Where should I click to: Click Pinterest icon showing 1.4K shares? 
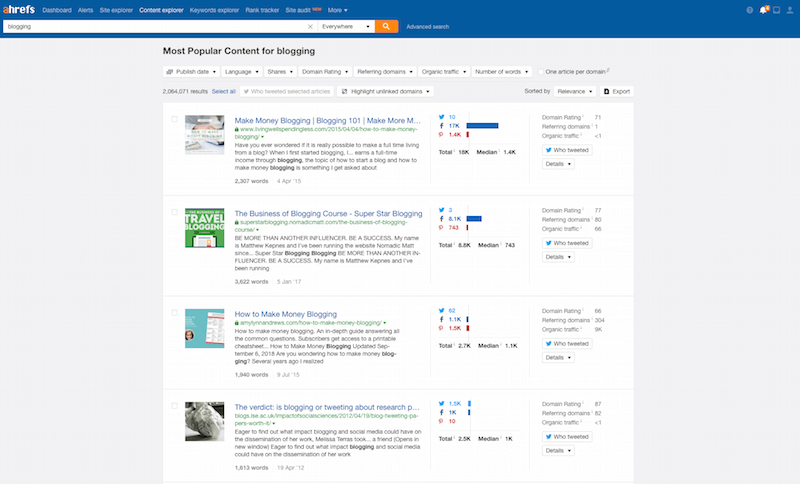click(441, 135)
